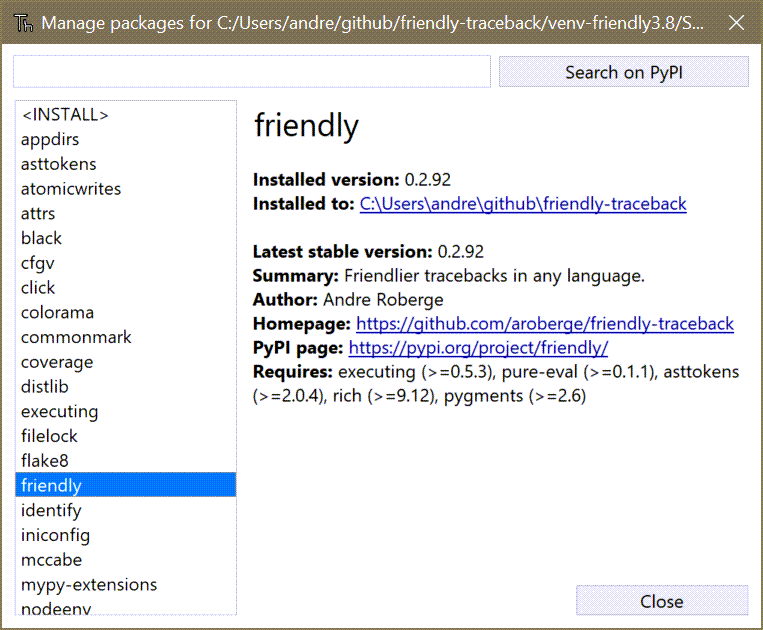763x630 pixels.
Task: Select the highlighted friendly package
Action: pyautogui.click(x=126, y=485)
